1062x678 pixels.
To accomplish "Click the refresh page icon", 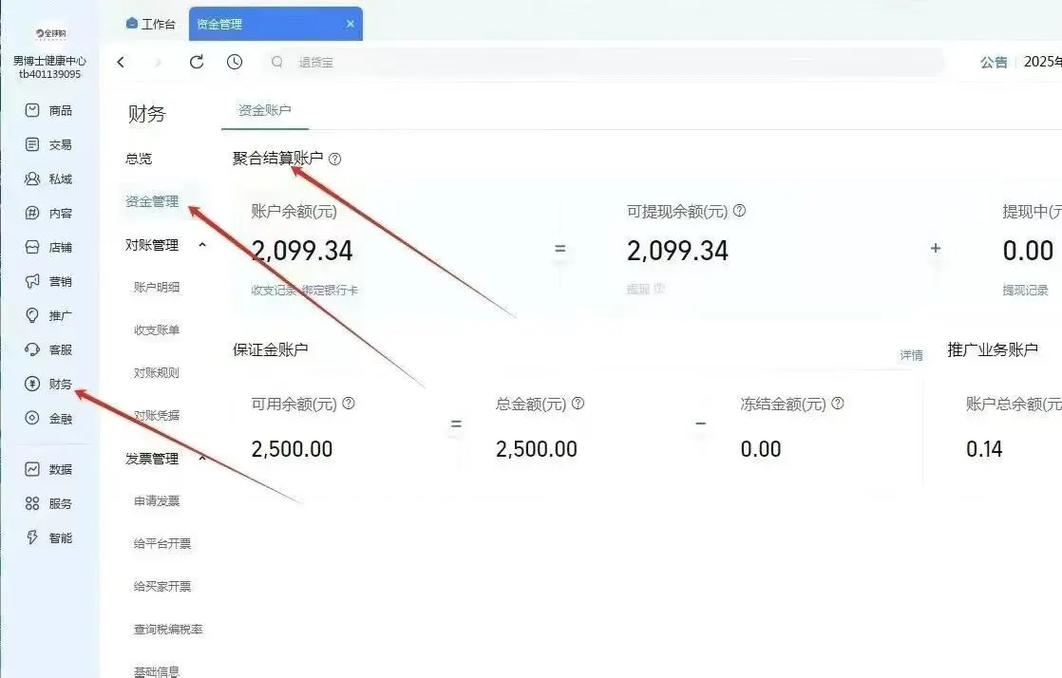I will point(197,62).
